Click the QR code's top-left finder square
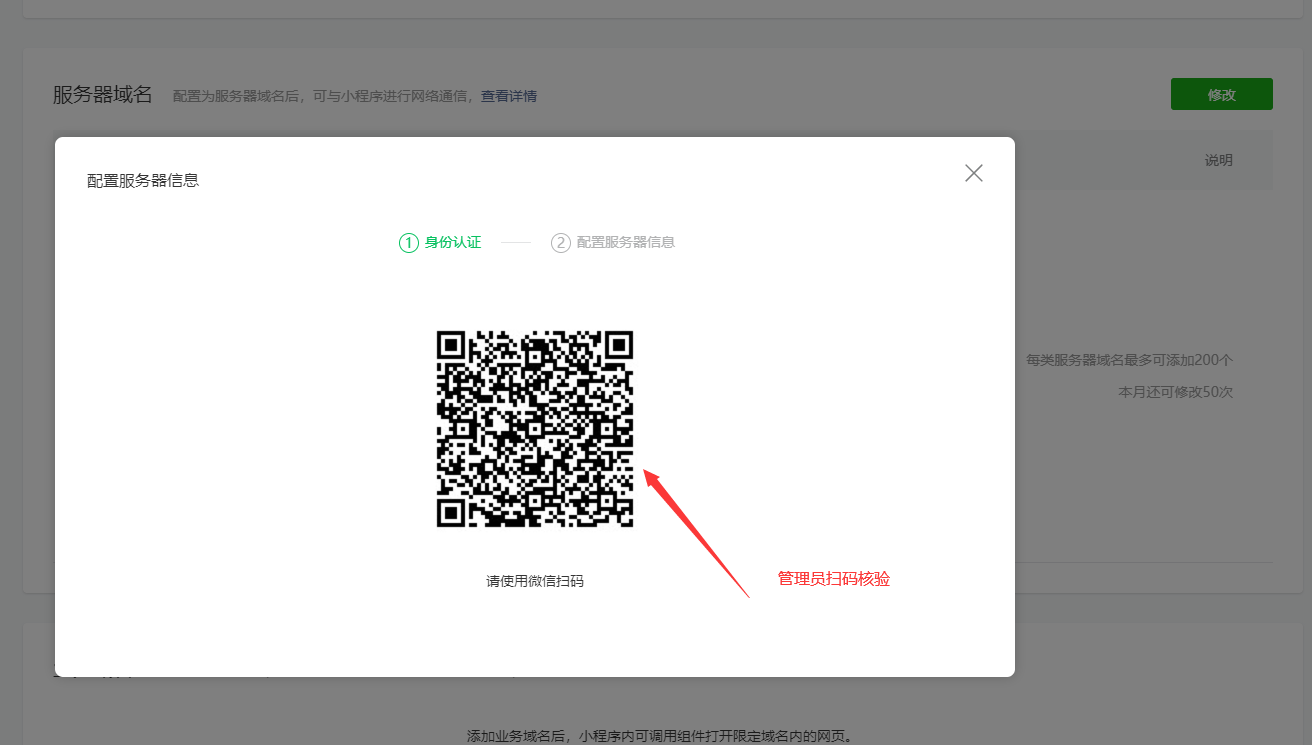This screenshot has height=745, width=1312. 452,346
